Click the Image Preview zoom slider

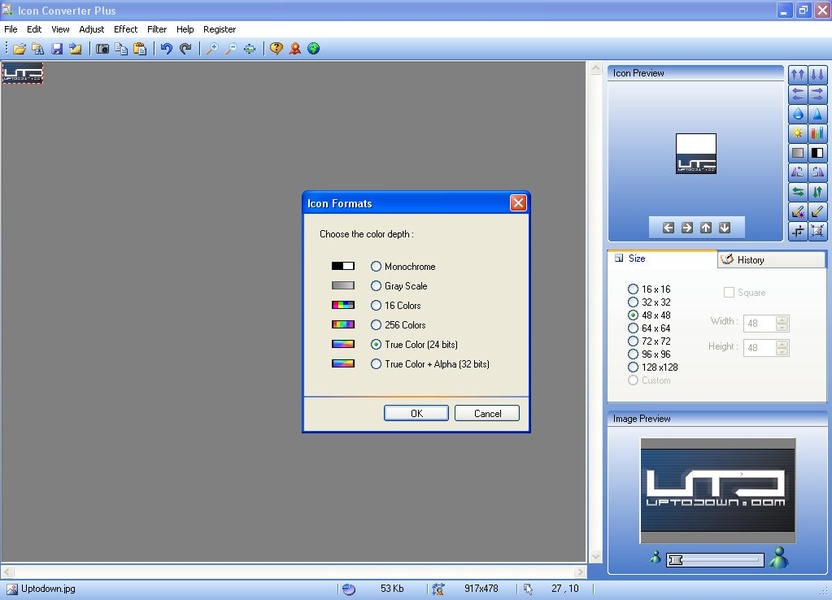(x=715, y=560)
